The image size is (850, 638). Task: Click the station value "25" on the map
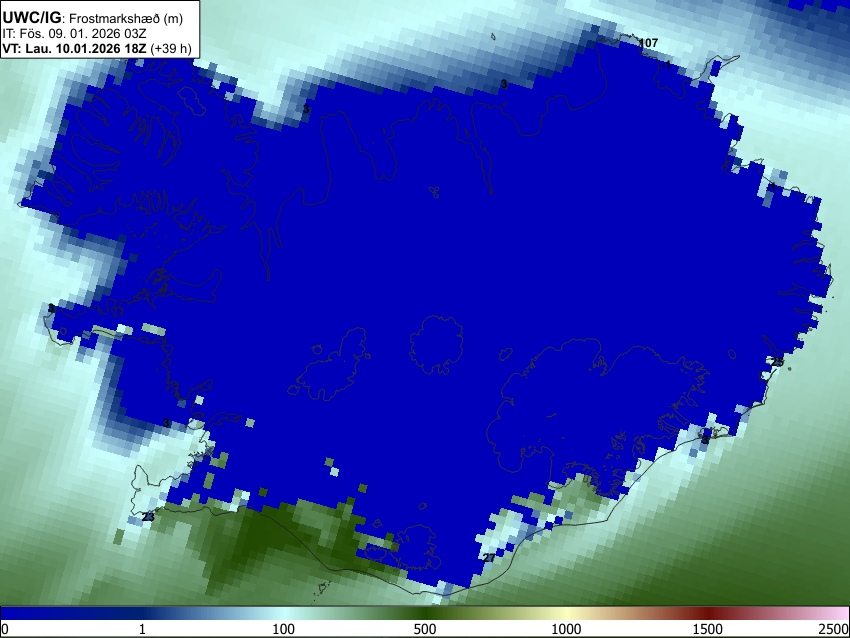coord(777,362)
